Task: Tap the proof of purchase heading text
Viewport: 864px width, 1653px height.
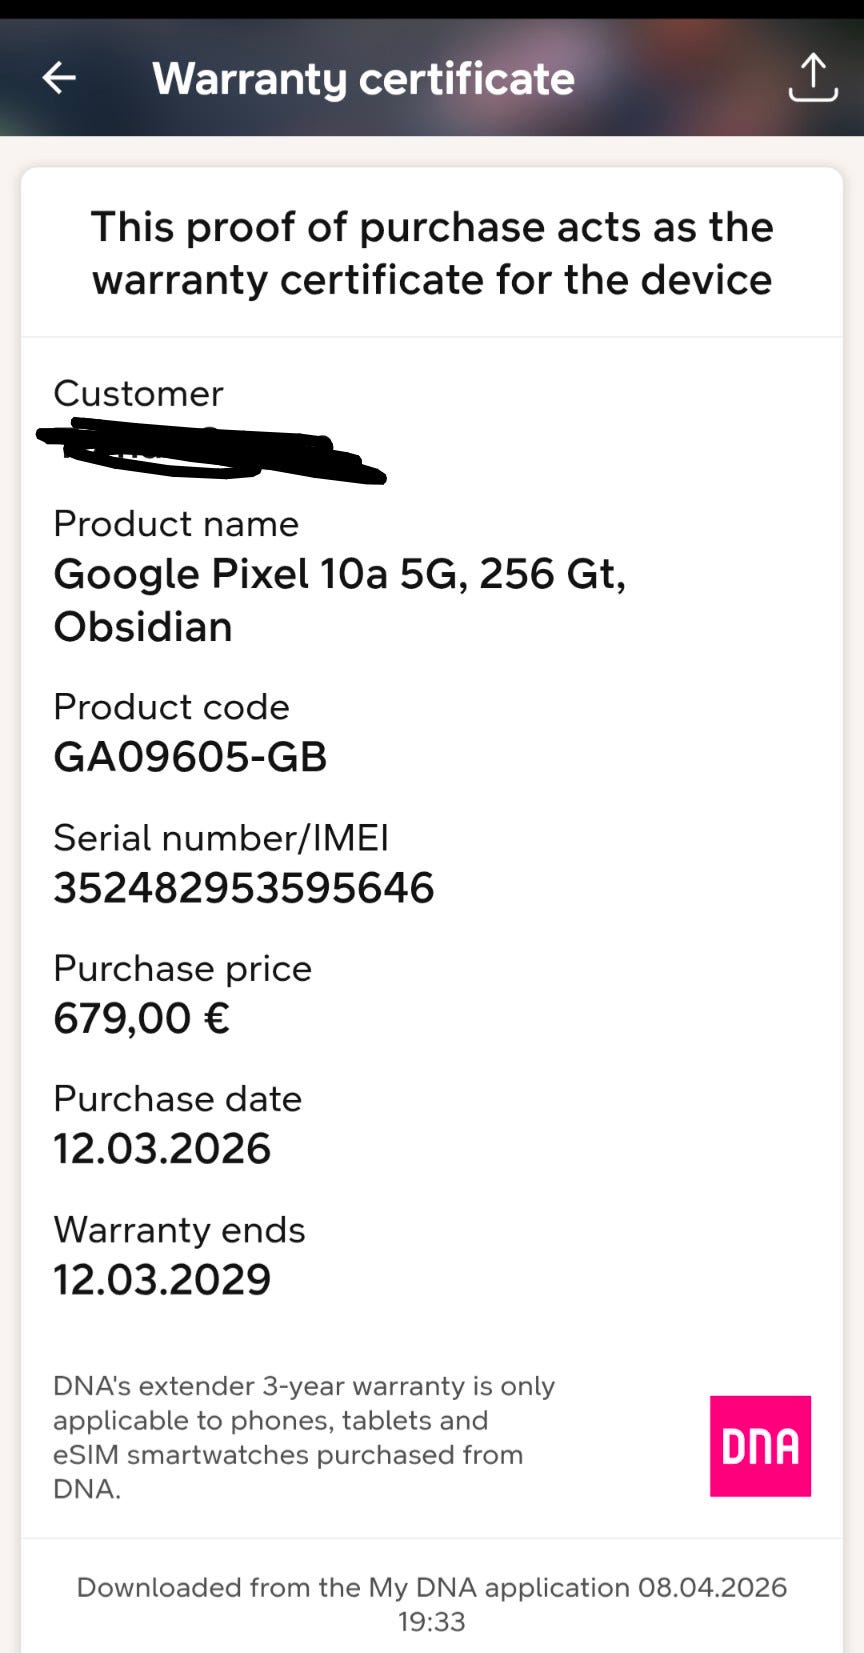Action: click(x=432, y=253)
